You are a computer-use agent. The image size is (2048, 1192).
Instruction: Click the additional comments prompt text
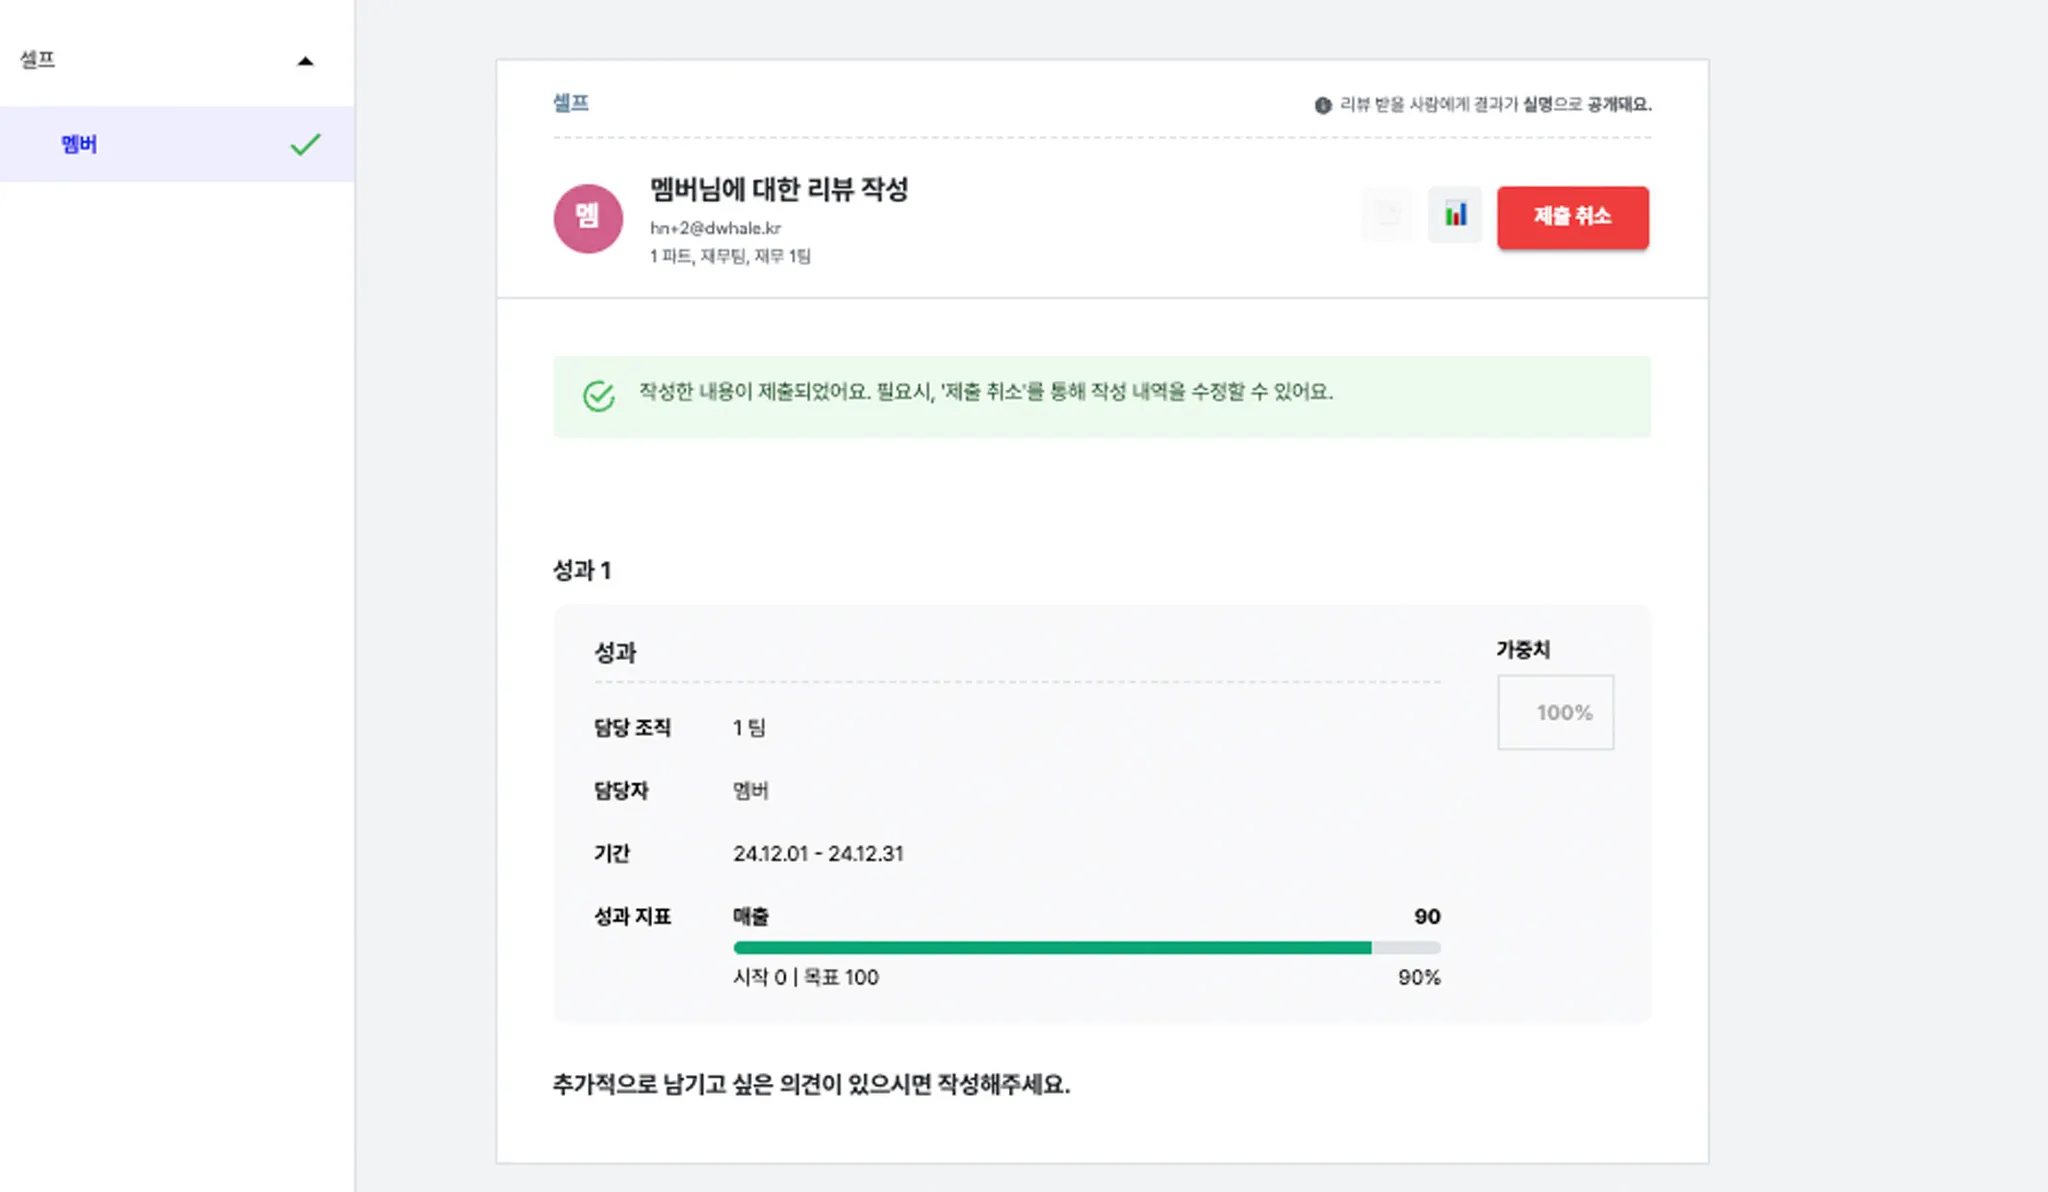coord(811,1085)
